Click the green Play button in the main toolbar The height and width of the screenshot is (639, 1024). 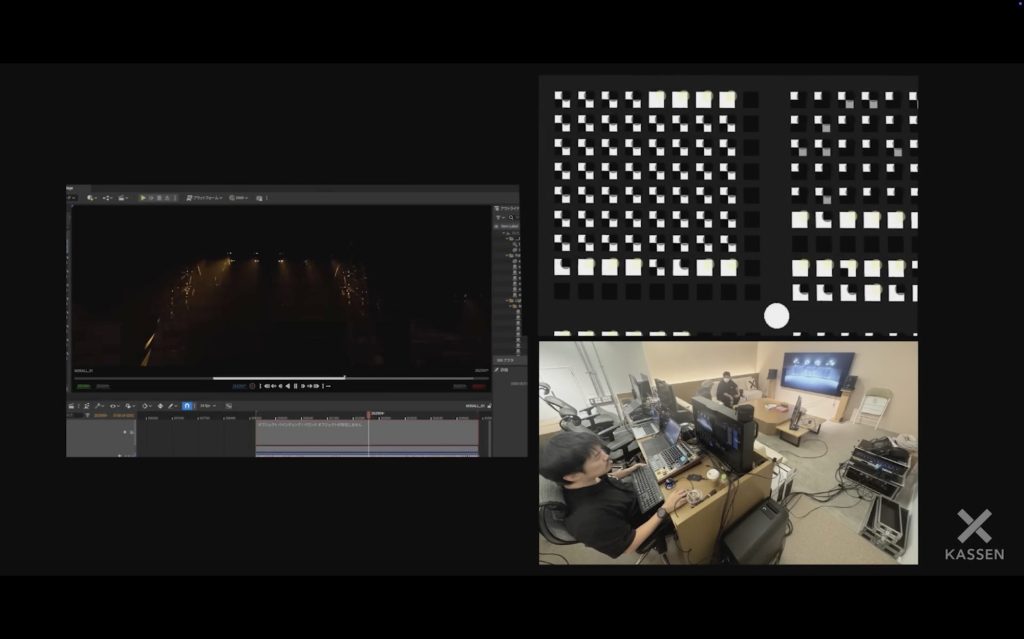(x=142, y=197)
